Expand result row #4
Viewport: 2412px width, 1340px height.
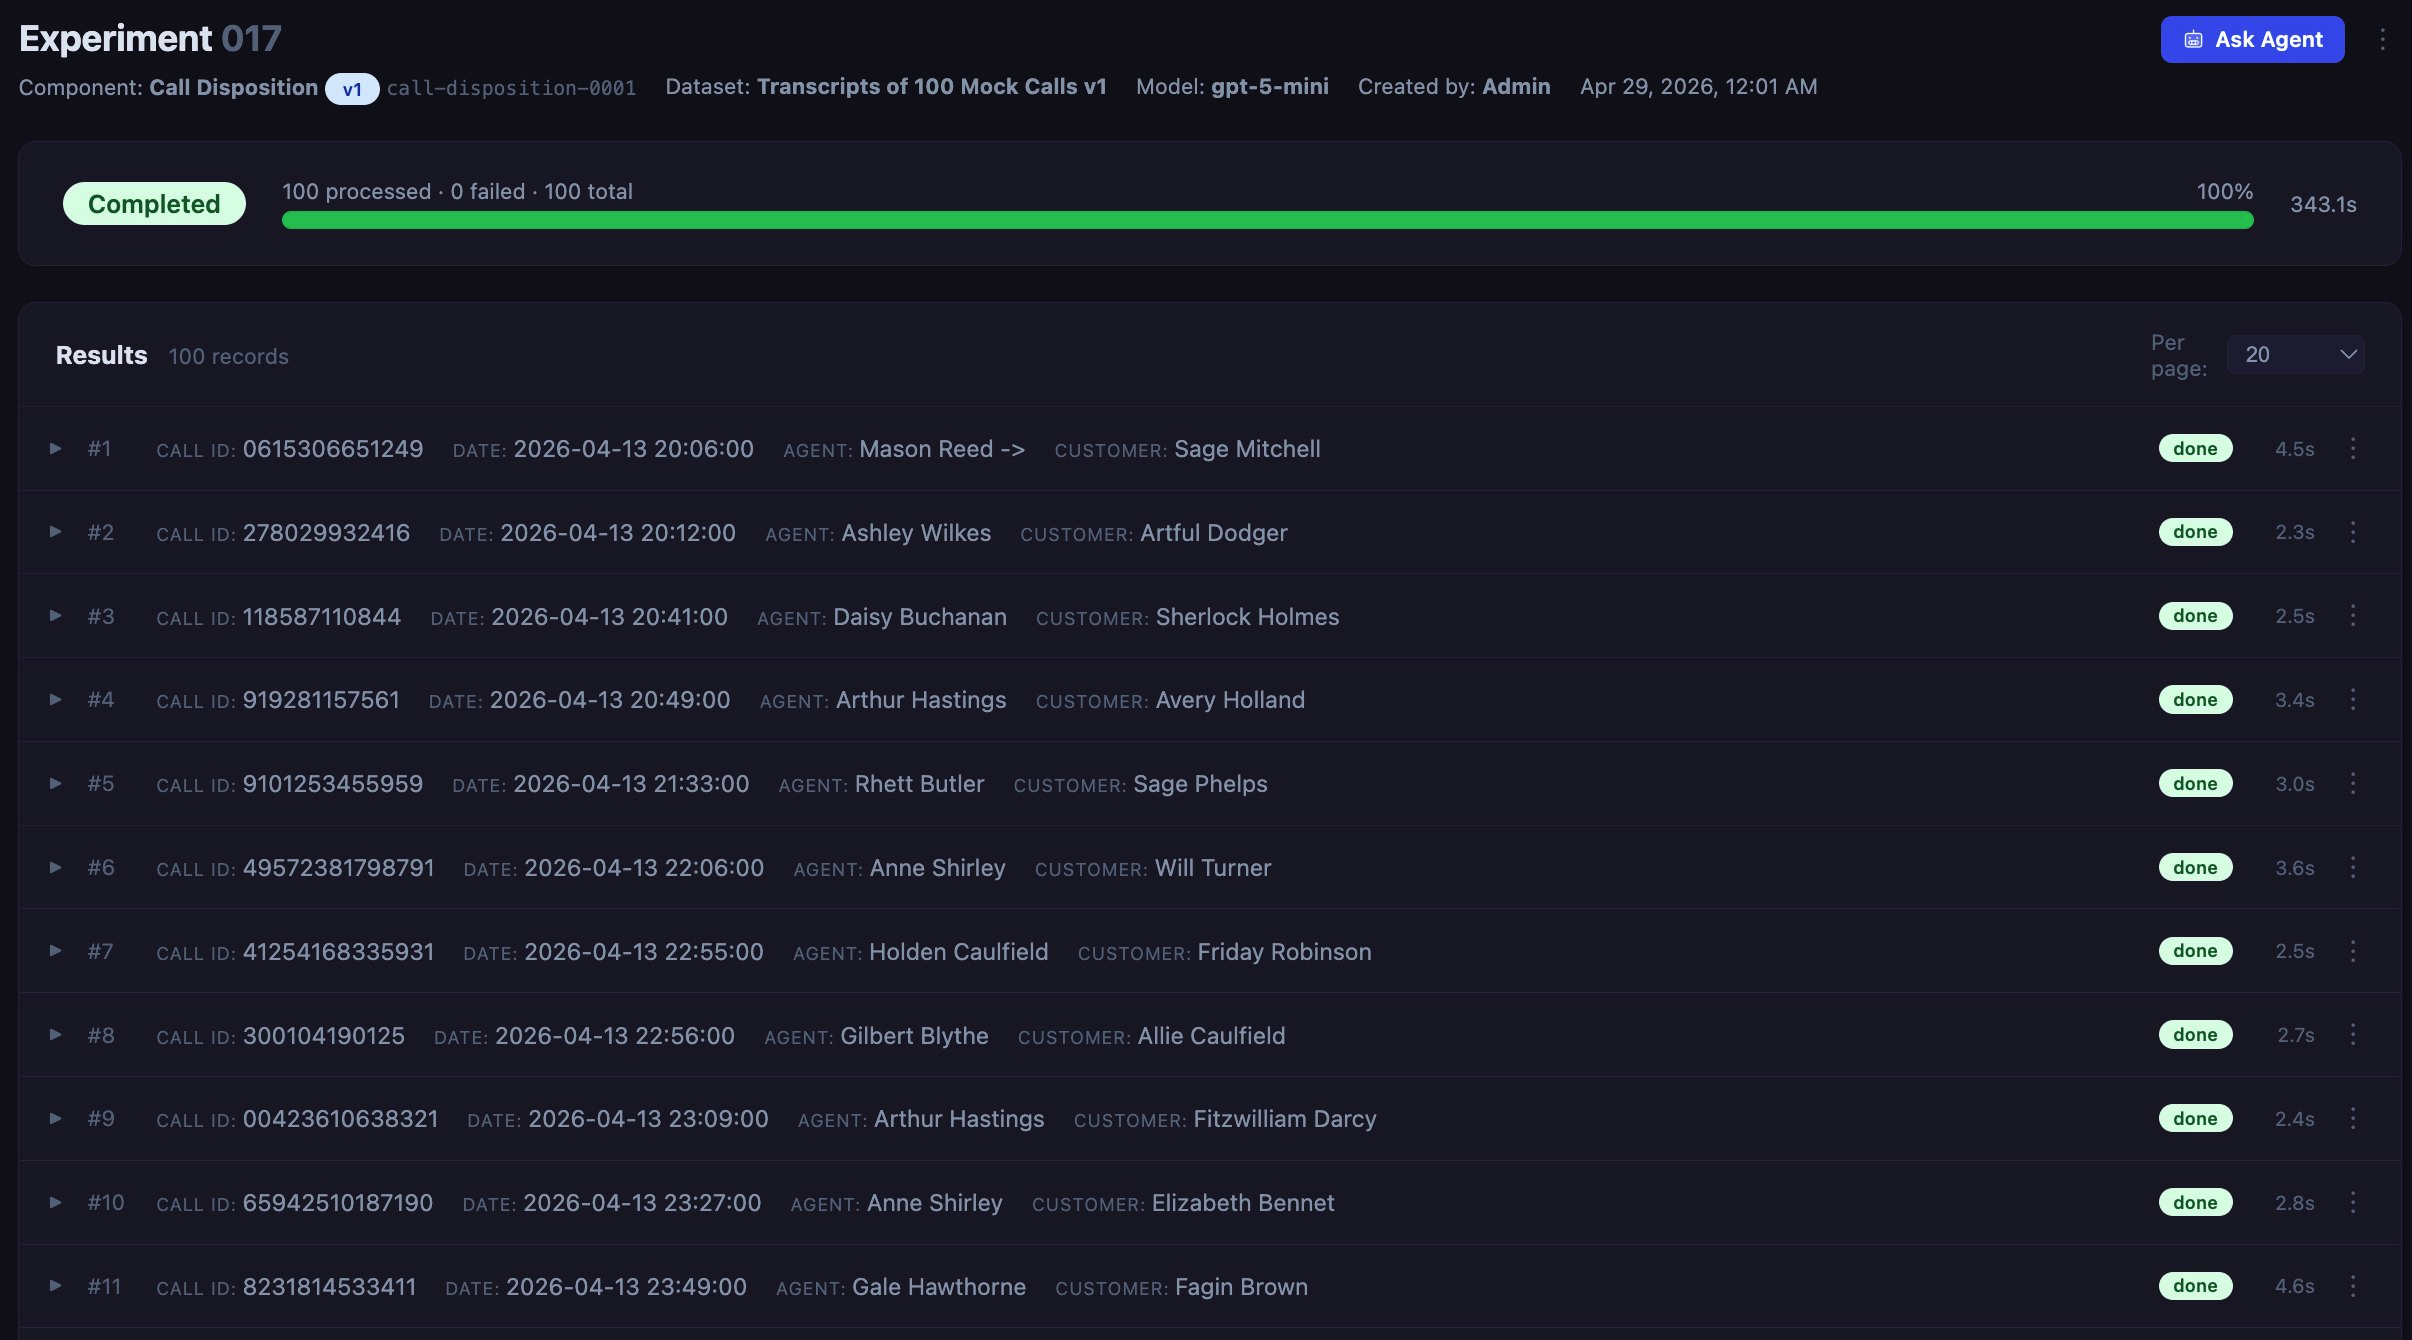coord(56,700)
